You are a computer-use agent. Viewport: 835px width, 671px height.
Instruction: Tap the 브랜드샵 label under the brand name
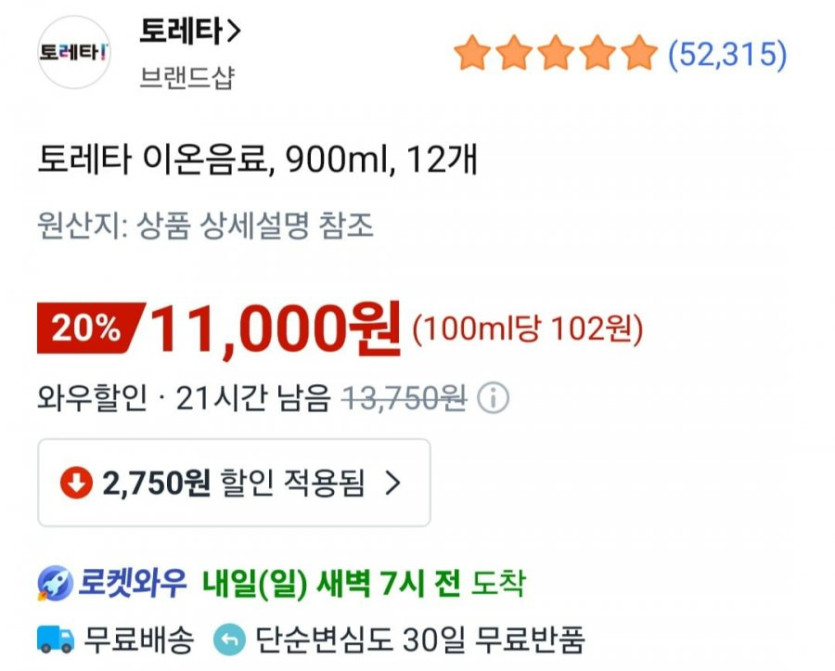click(x=187, y=79)
